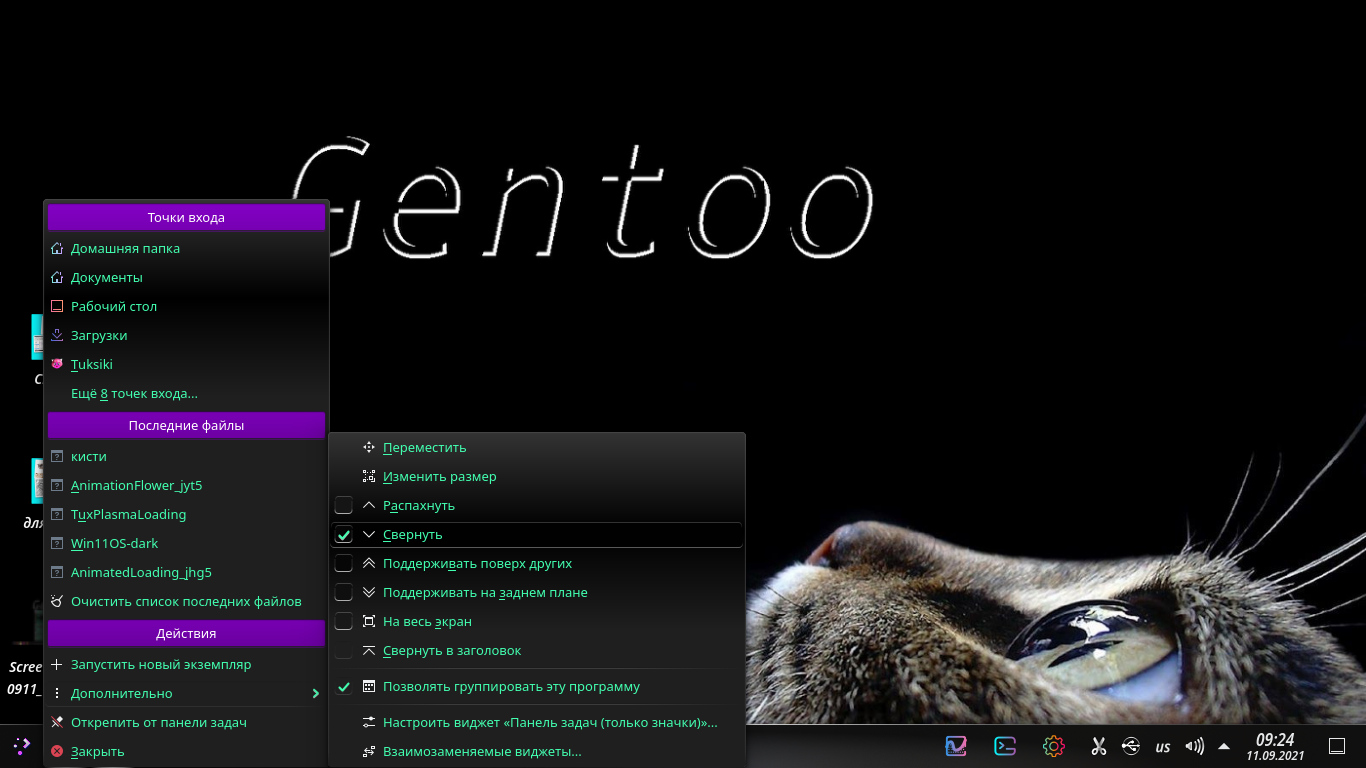1366x768 pixels.
Task: Open the clock showing 09:24
Action: (1275, 746)
